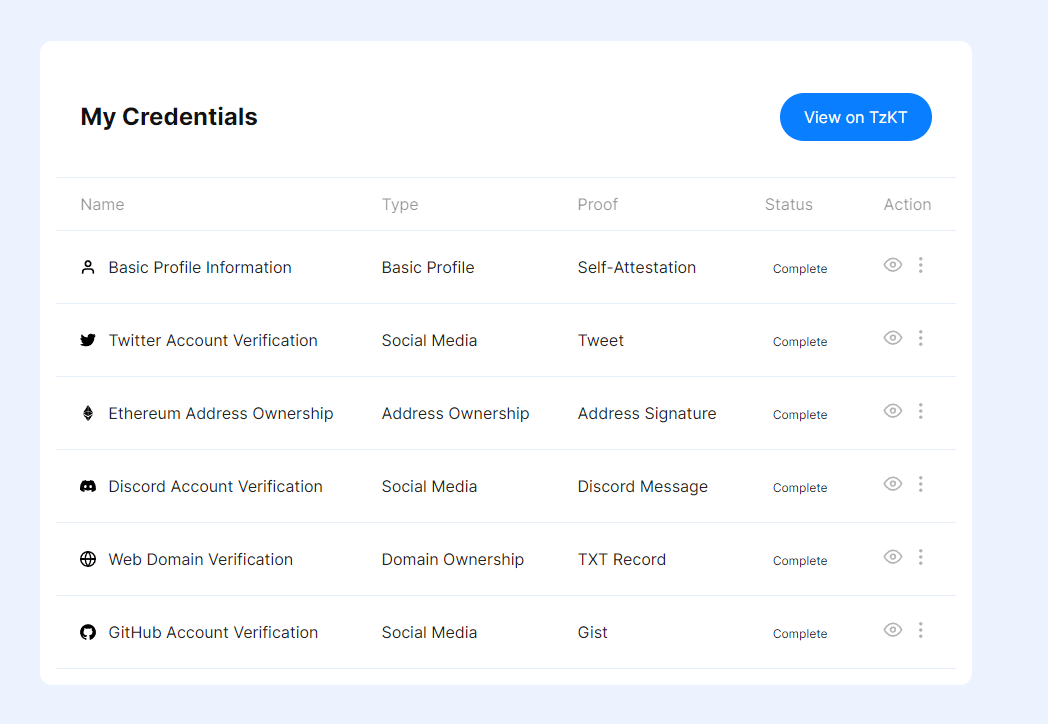
Task: View Web Domain Verification via eye icon
Action: click(893, 556)
